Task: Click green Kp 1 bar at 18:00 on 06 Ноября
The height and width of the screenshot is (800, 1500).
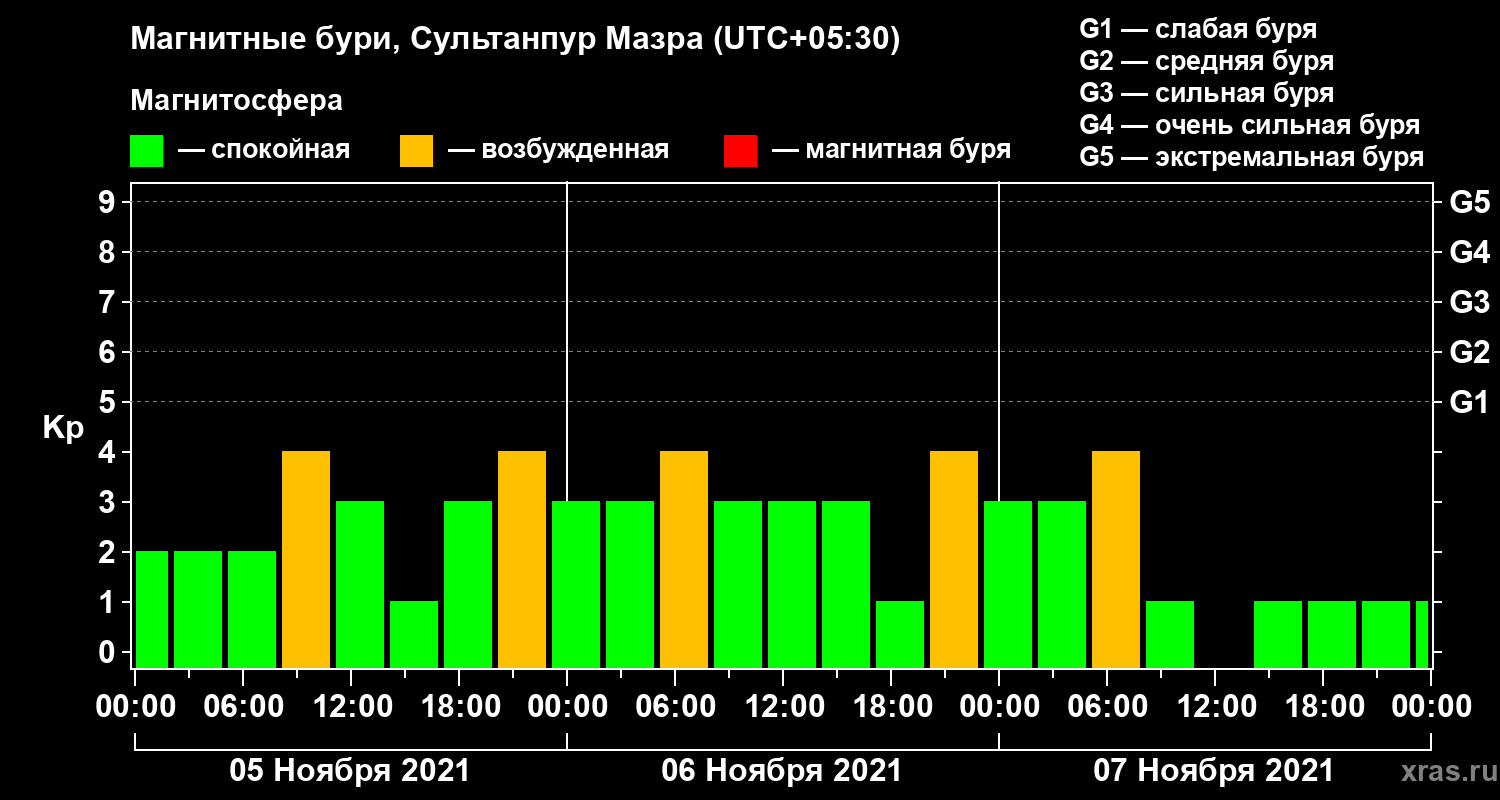Action: [x=900, y=635]
